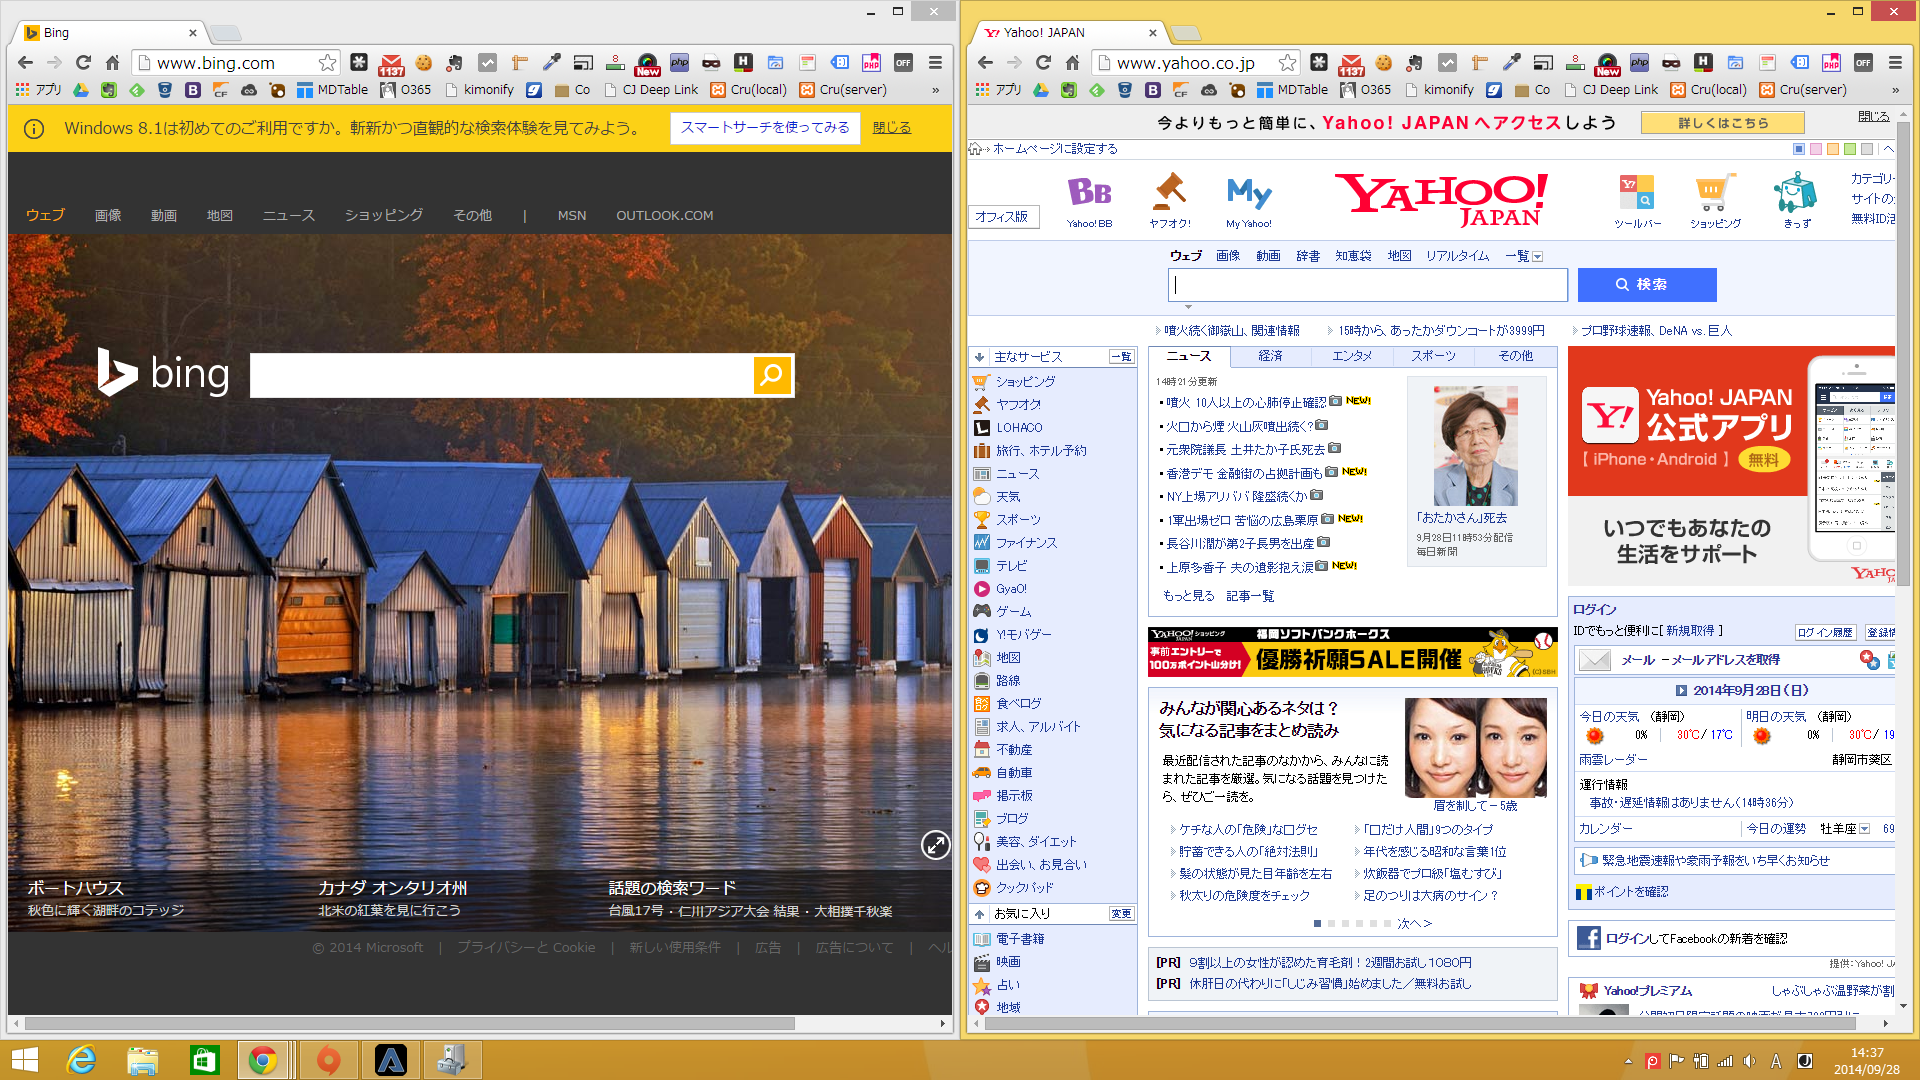Switch to the 経済 news tab
The width and height of the screenshot is (1920, 1080).
coord(1270,356)
